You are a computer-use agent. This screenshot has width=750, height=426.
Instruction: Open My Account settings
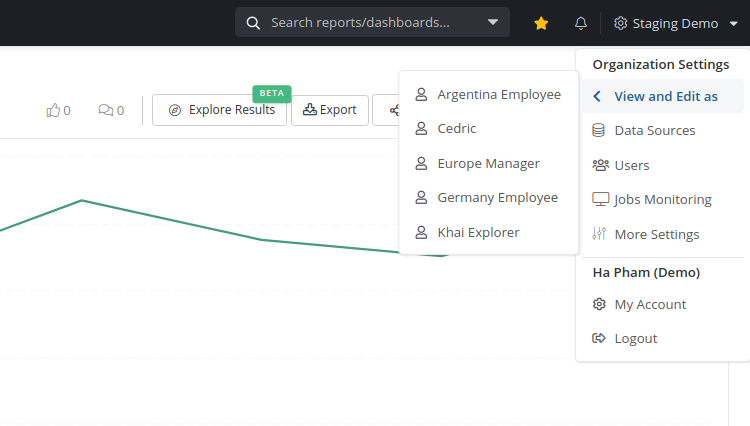663,304
